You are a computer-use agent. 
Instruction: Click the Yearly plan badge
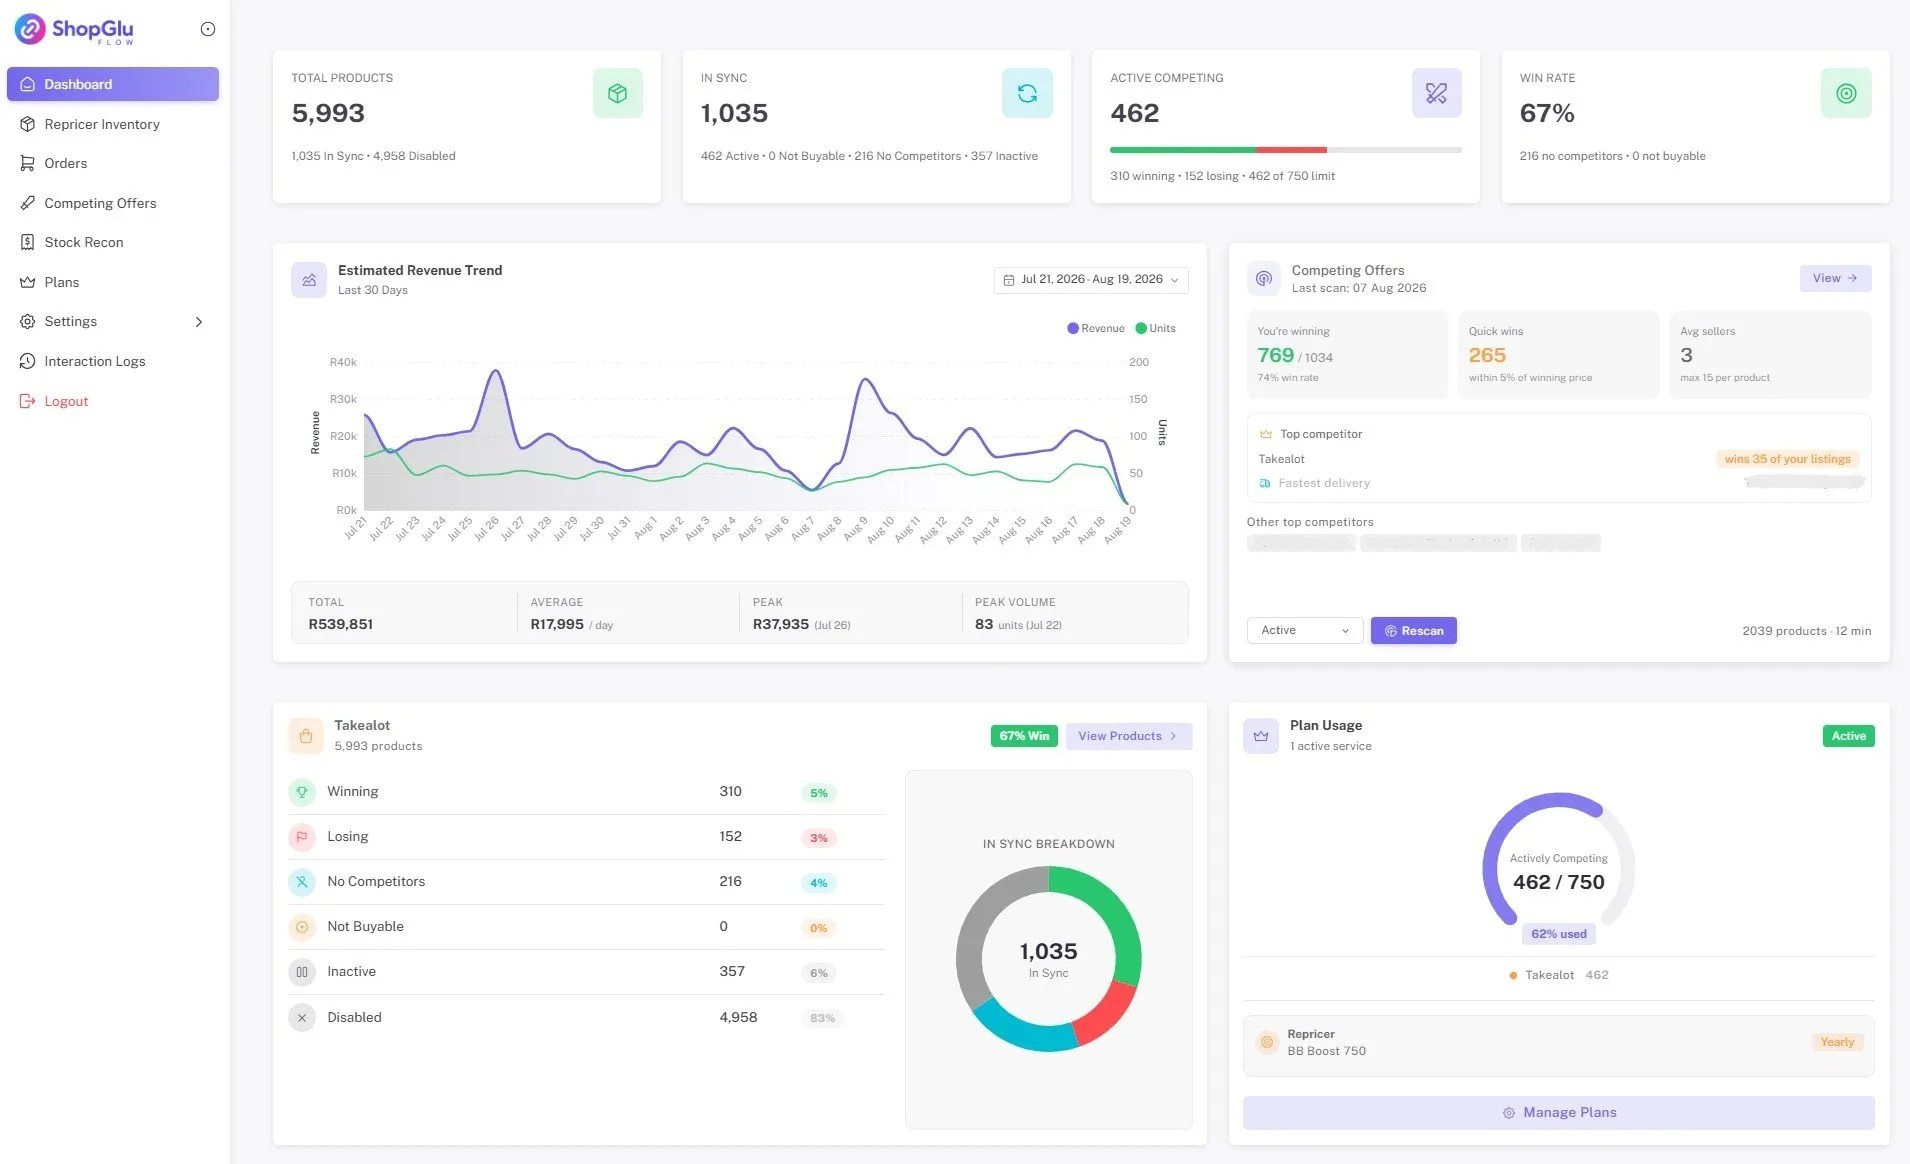(1837, 1042)
